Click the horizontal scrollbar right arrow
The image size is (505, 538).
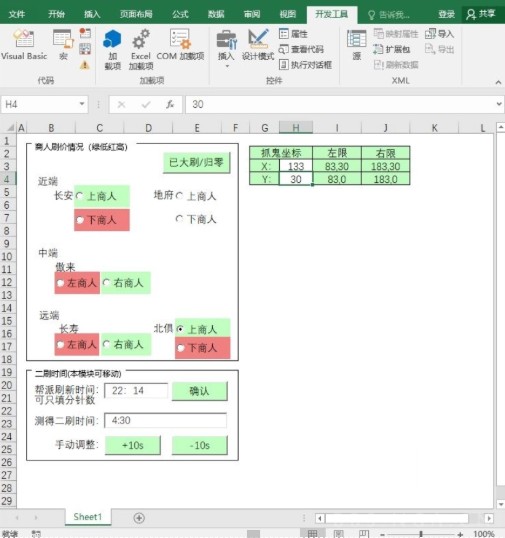(489, 518)
